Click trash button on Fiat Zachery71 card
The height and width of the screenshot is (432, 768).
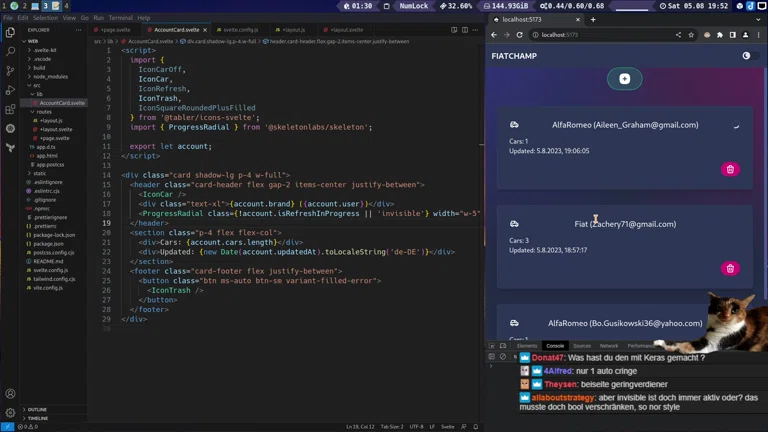pos(730,268)
